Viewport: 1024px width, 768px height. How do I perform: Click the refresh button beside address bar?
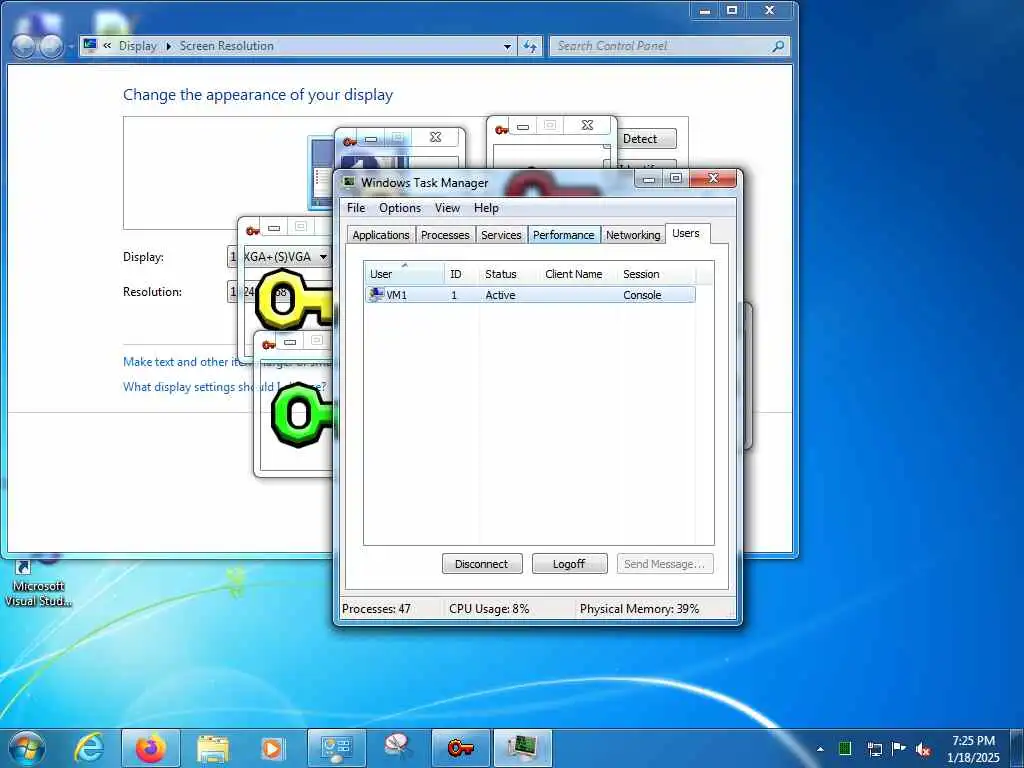(x=530, y=46)
